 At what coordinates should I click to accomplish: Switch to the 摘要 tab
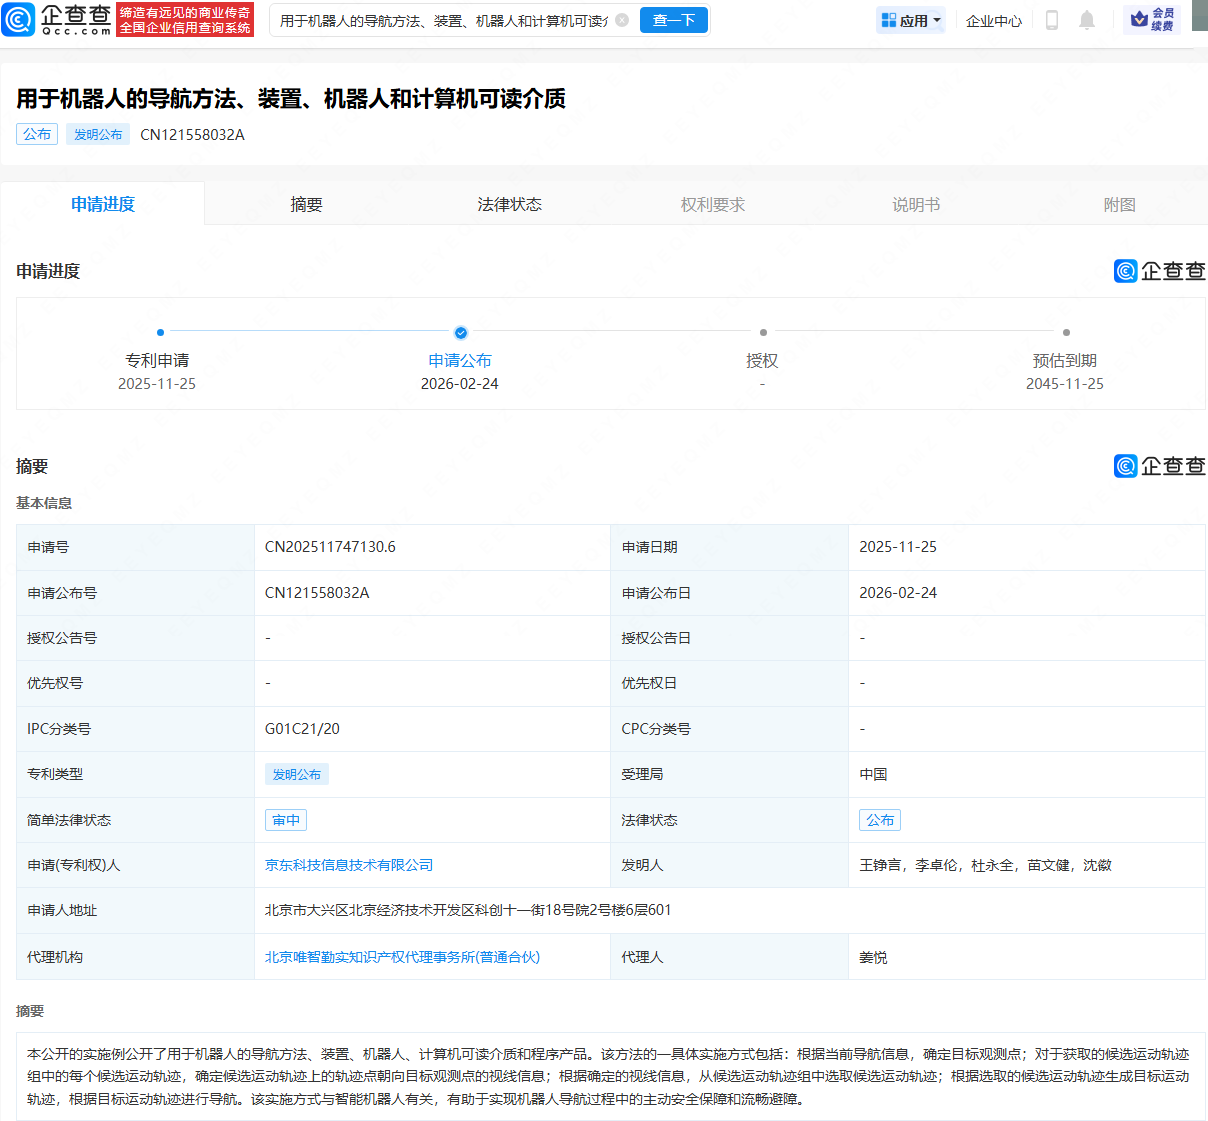pyautogui.click(x=305, y=203)
